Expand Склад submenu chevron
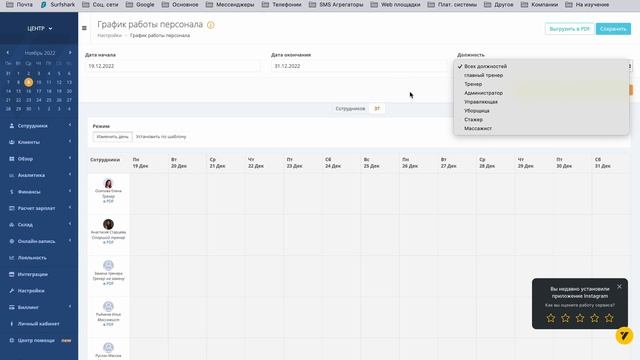The width and height of the screenshot is (640, 360). pos(70,224)
